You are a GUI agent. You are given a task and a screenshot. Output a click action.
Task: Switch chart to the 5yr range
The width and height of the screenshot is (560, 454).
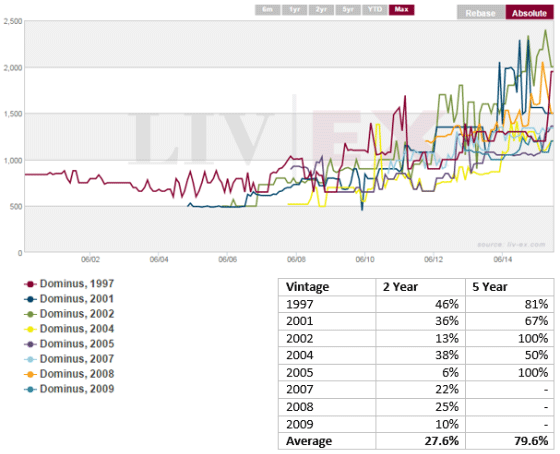[348, 10]
